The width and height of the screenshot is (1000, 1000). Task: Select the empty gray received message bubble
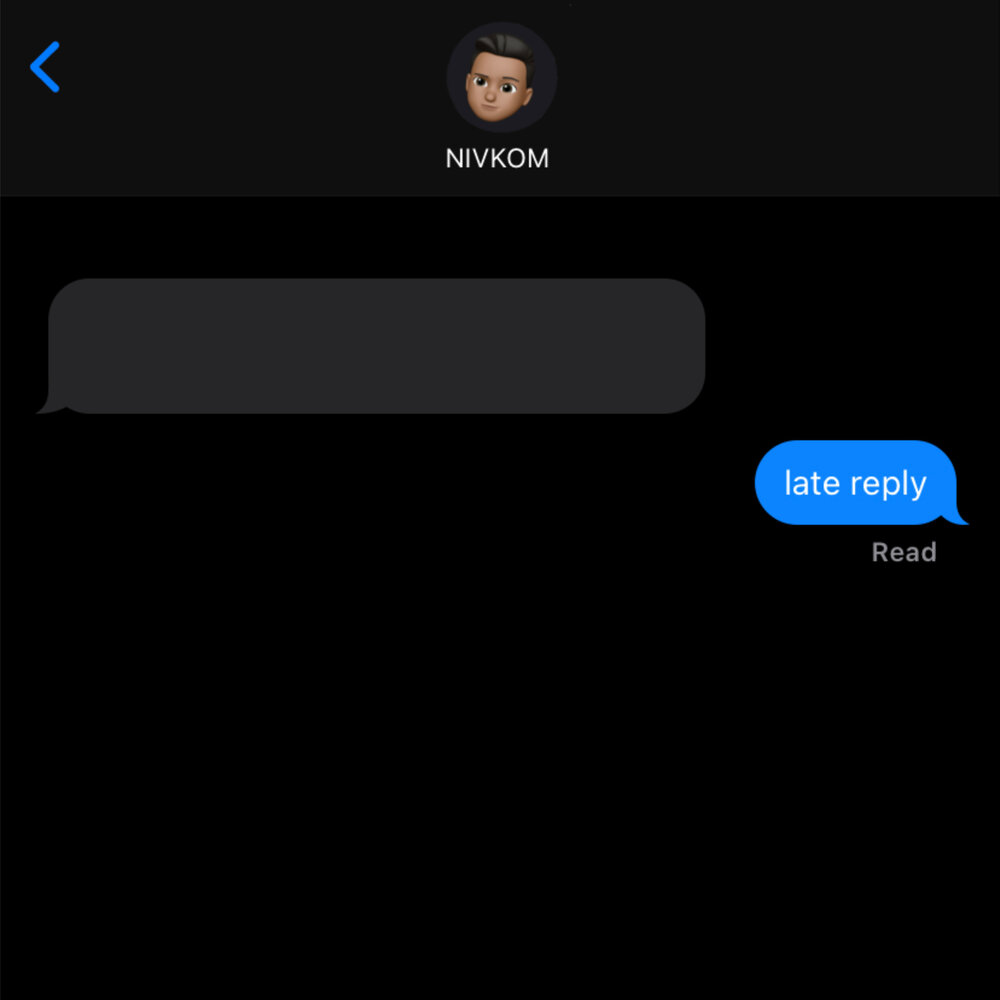tap(376, 346)
